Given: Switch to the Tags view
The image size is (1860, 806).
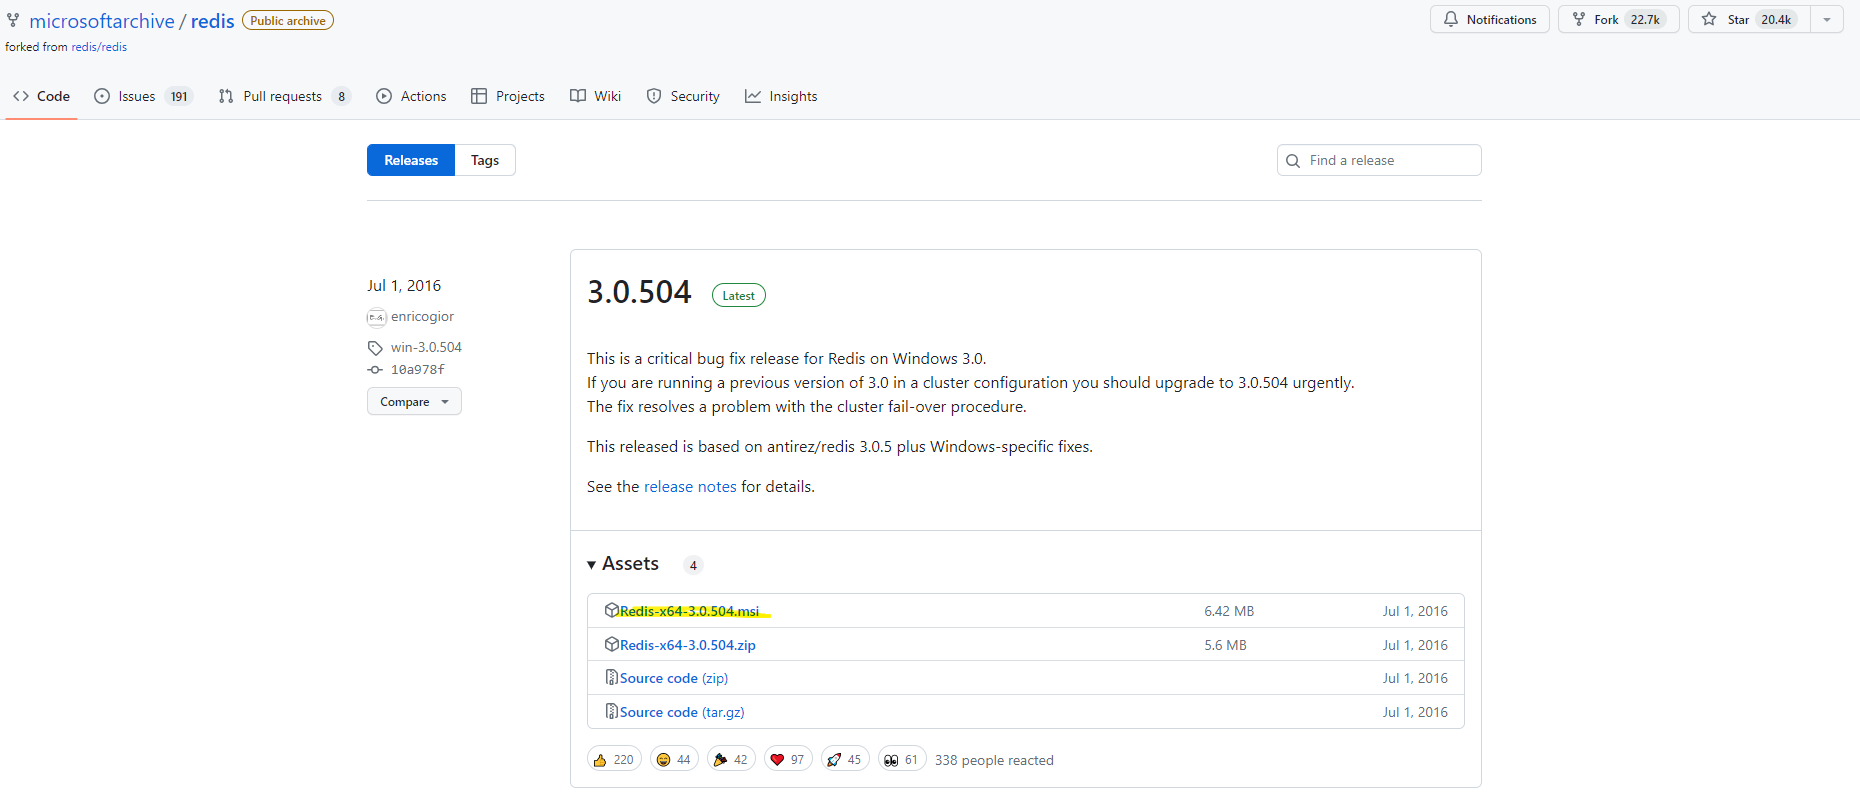Looking at the screenshot, I should [485, 160].
